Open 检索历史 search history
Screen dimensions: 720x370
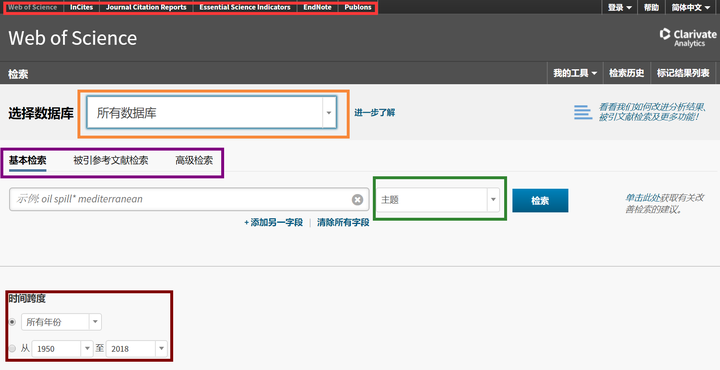coord(626,73)
